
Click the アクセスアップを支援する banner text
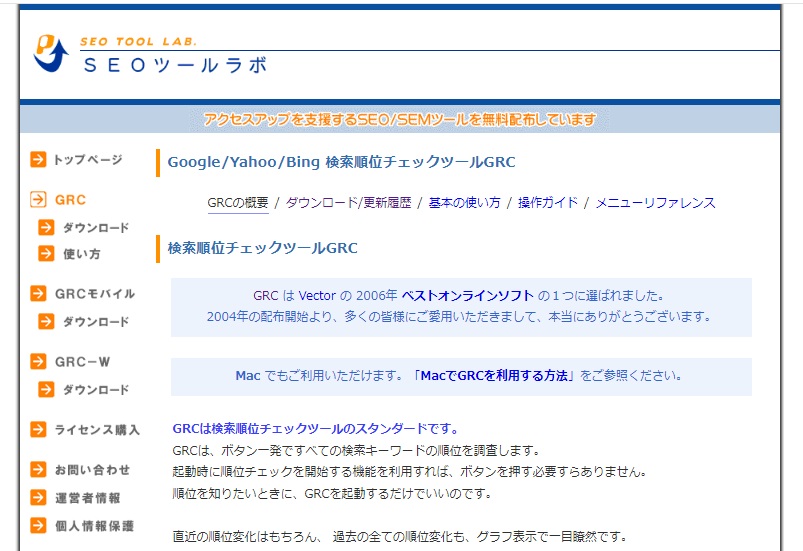[399, 119]
